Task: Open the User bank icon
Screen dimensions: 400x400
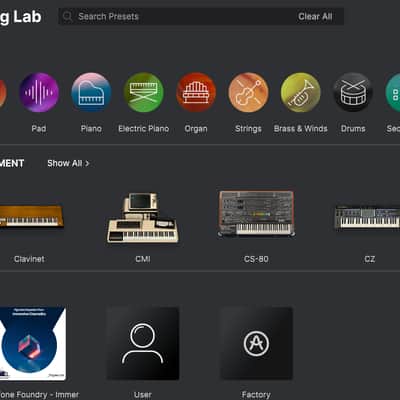Action: point(143,343)
